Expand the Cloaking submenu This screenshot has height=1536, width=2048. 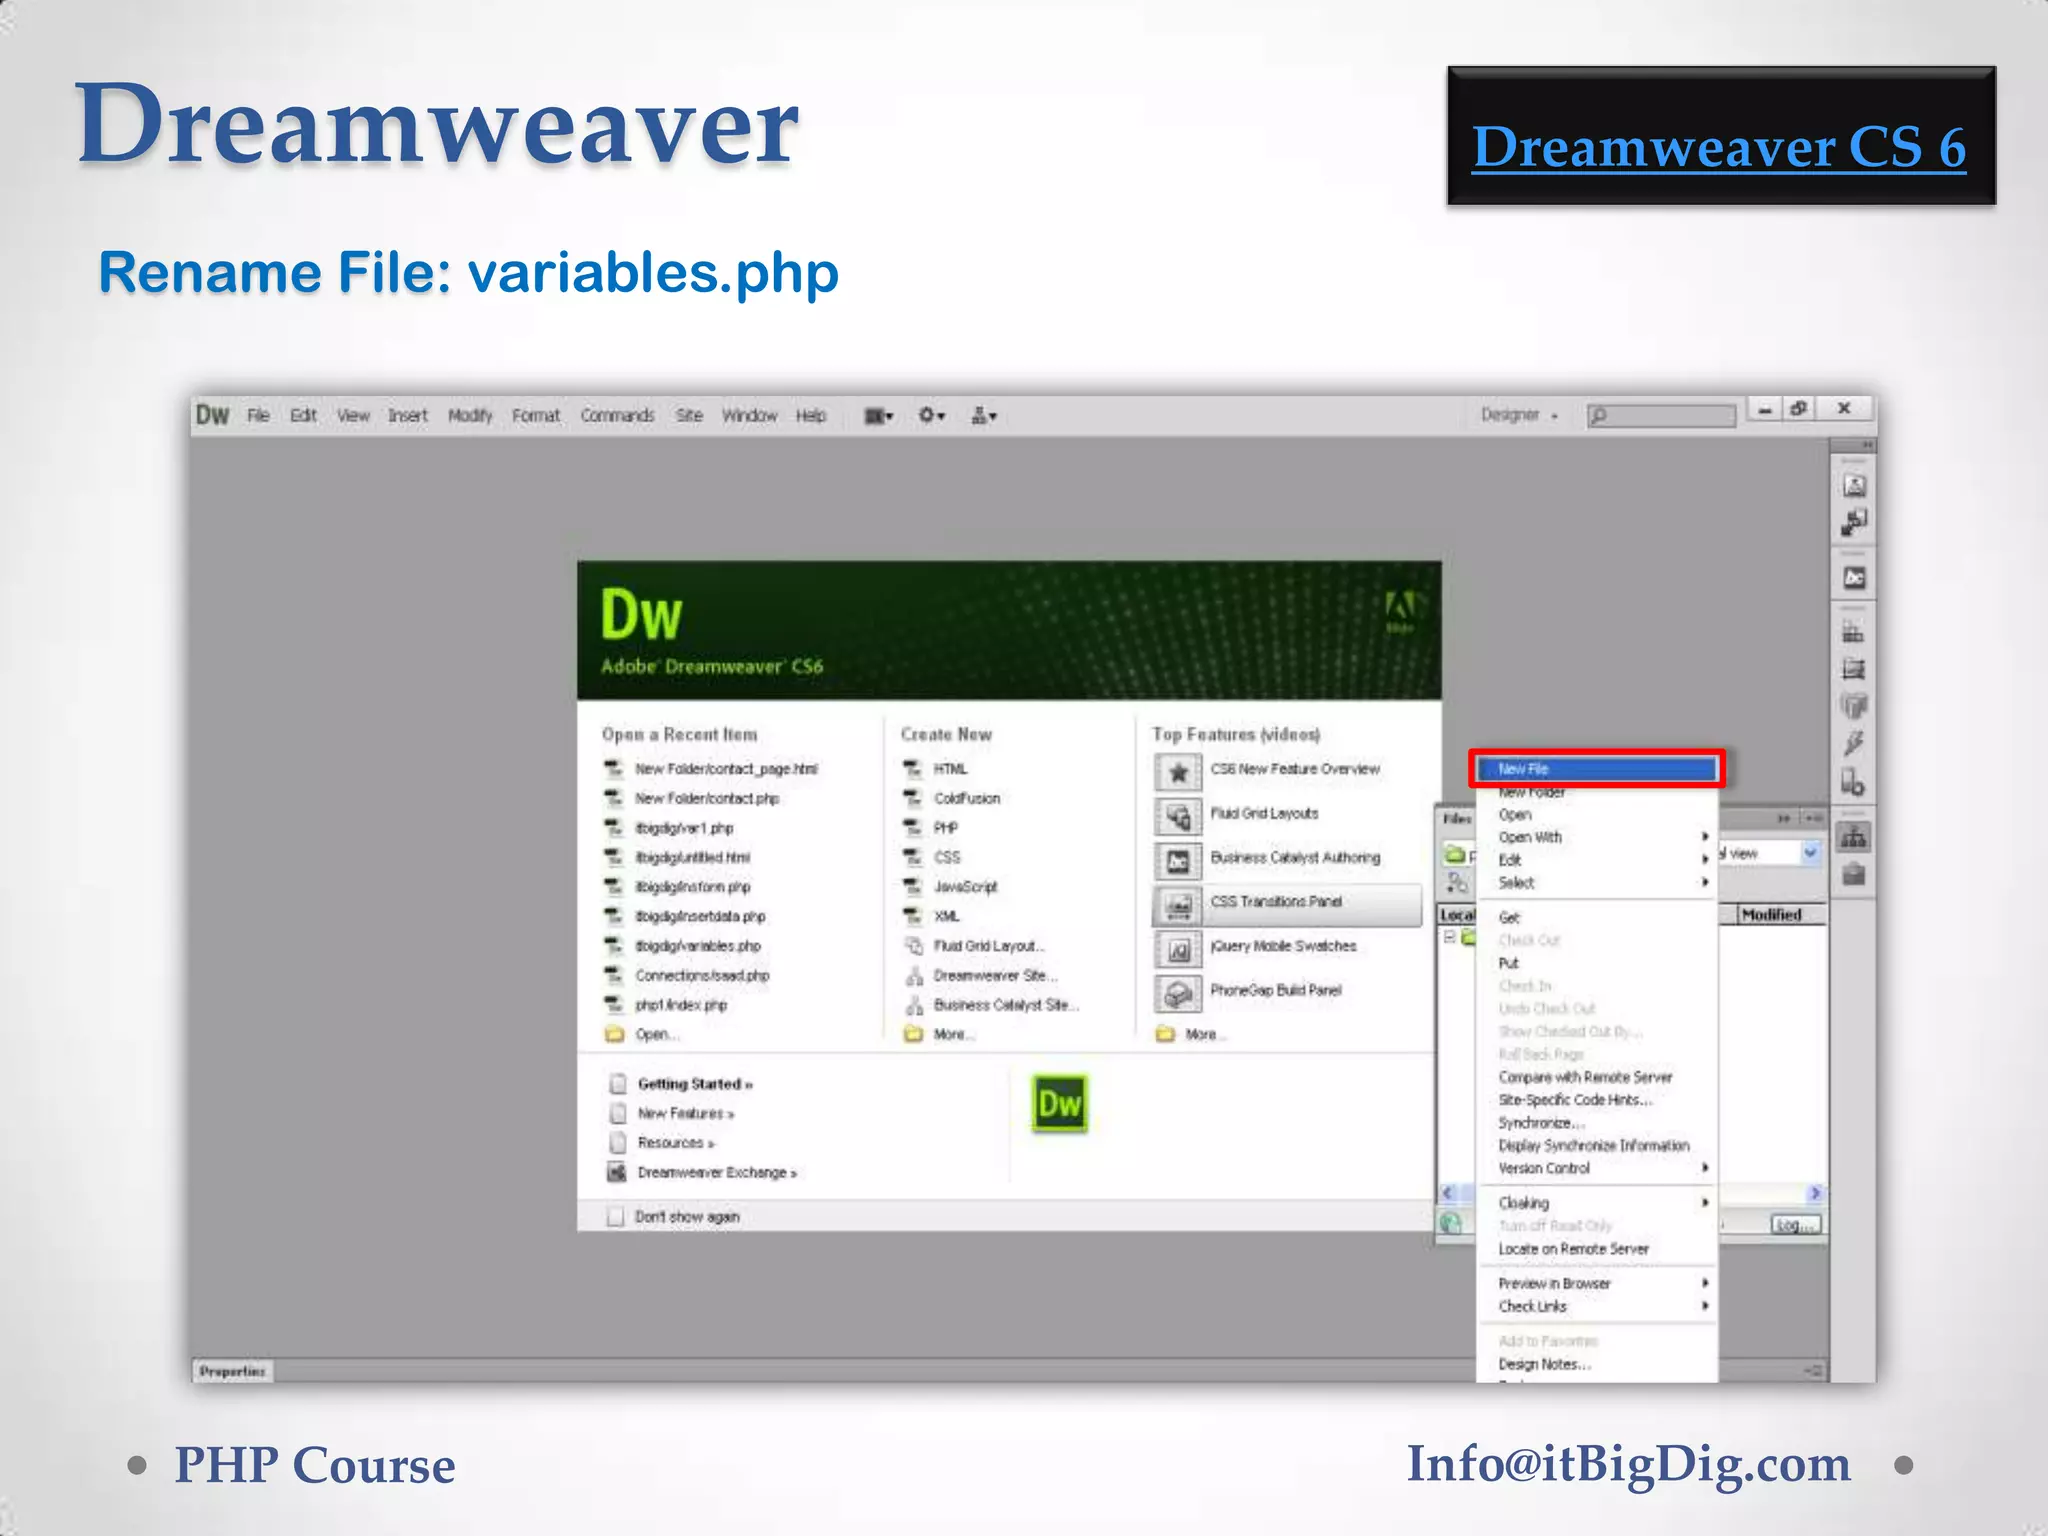tap(1599, 1203)
